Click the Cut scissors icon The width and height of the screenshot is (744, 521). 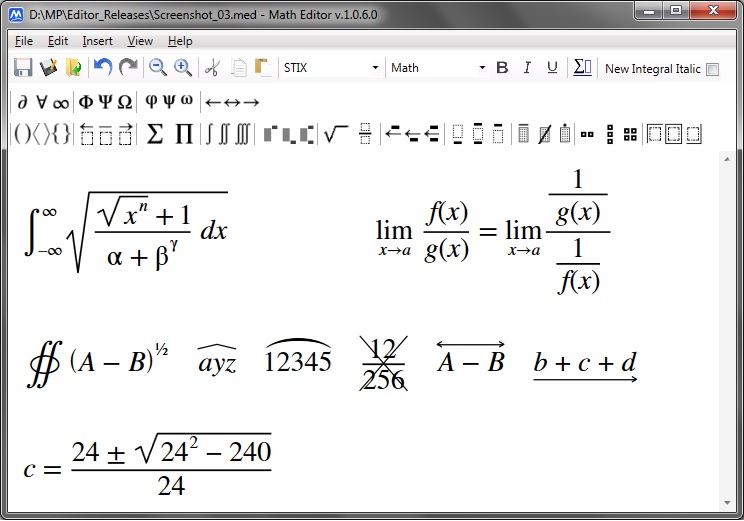click(212, 68)
